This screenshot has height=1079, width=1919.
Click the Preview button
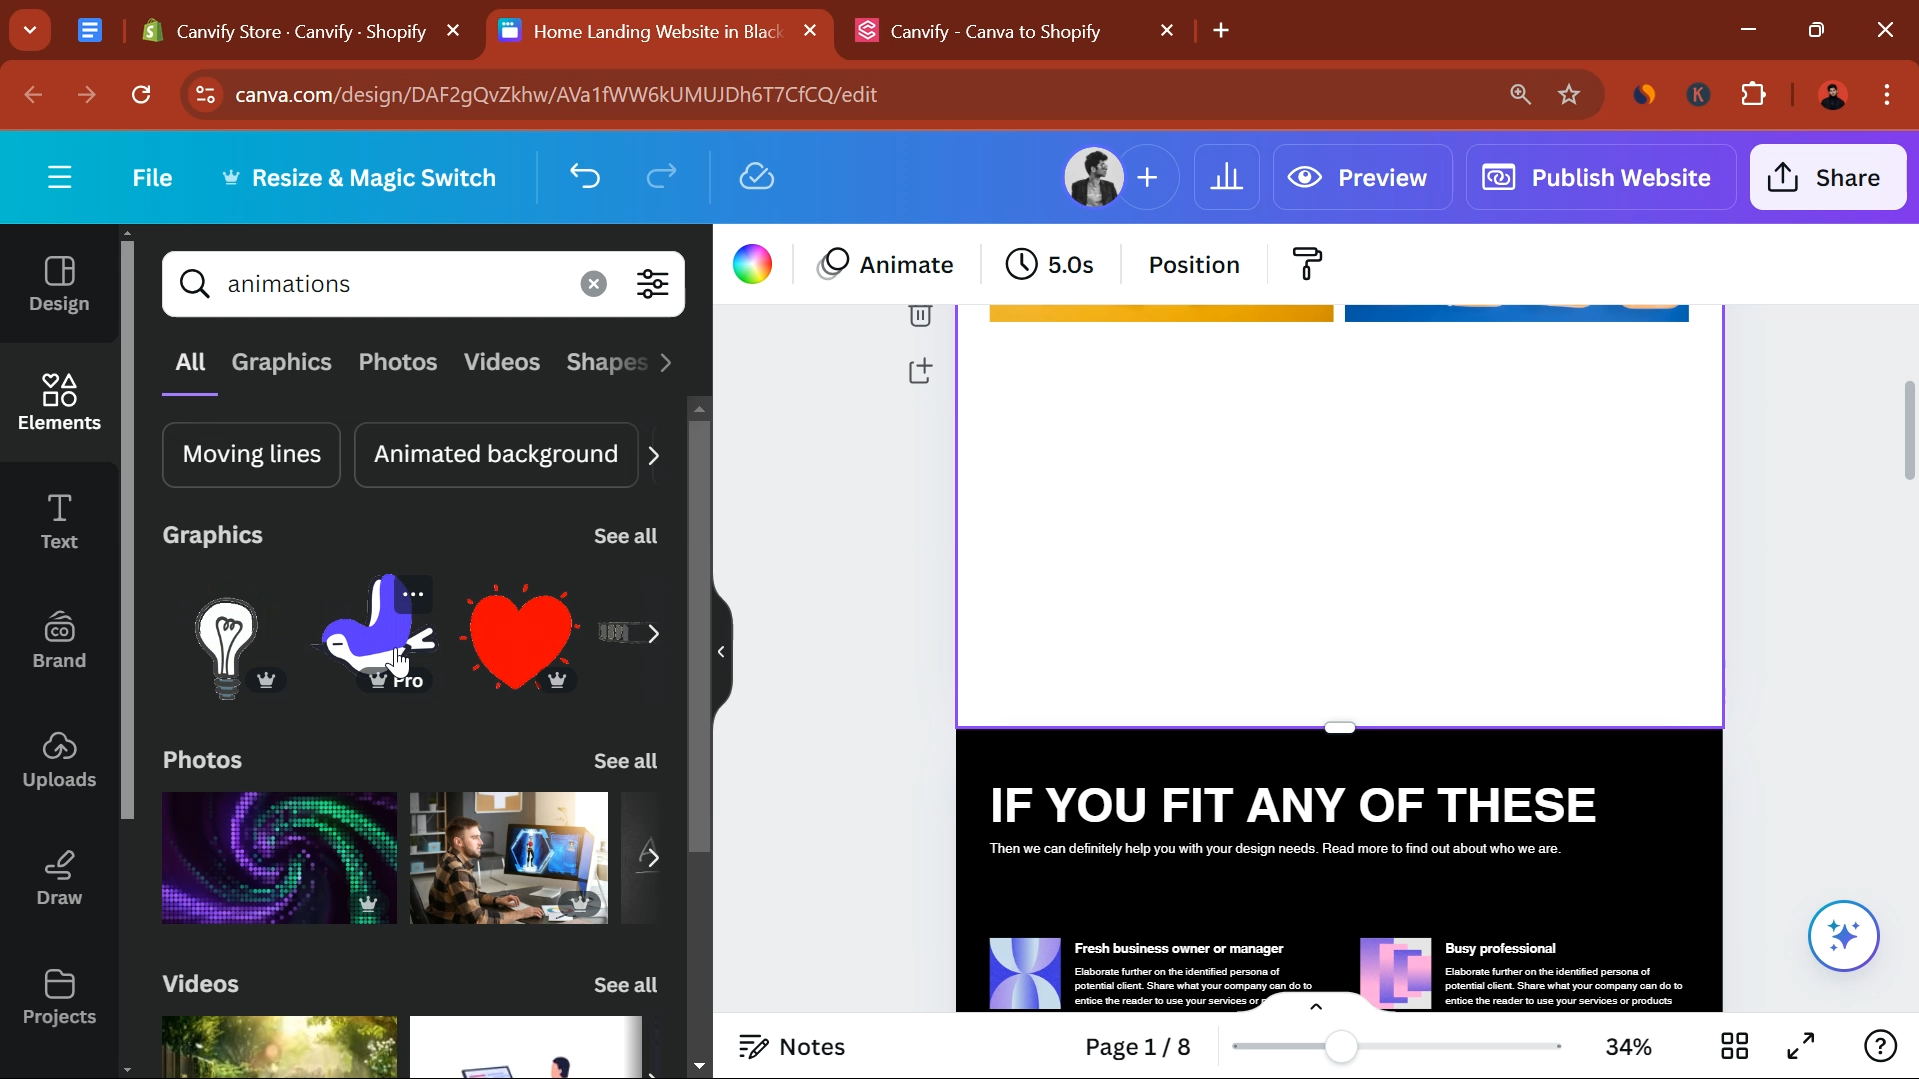[x=1362, y=178]
